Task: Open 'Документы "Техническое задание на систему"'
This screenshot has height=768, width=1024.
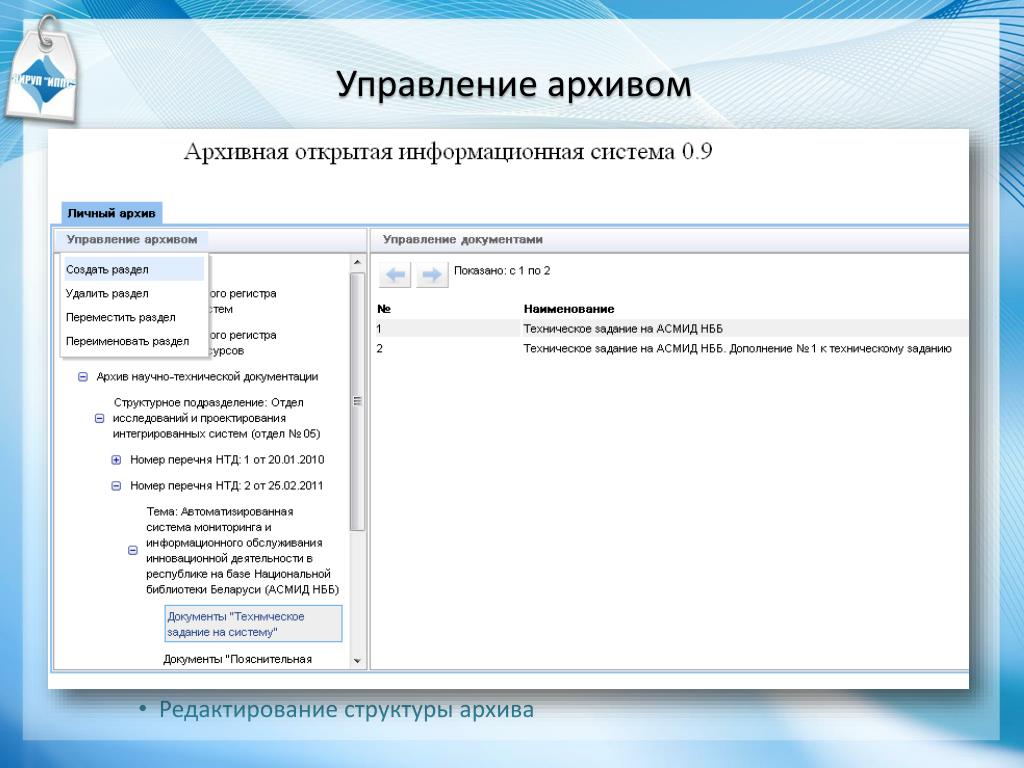Action: click(x=253, y=624)
